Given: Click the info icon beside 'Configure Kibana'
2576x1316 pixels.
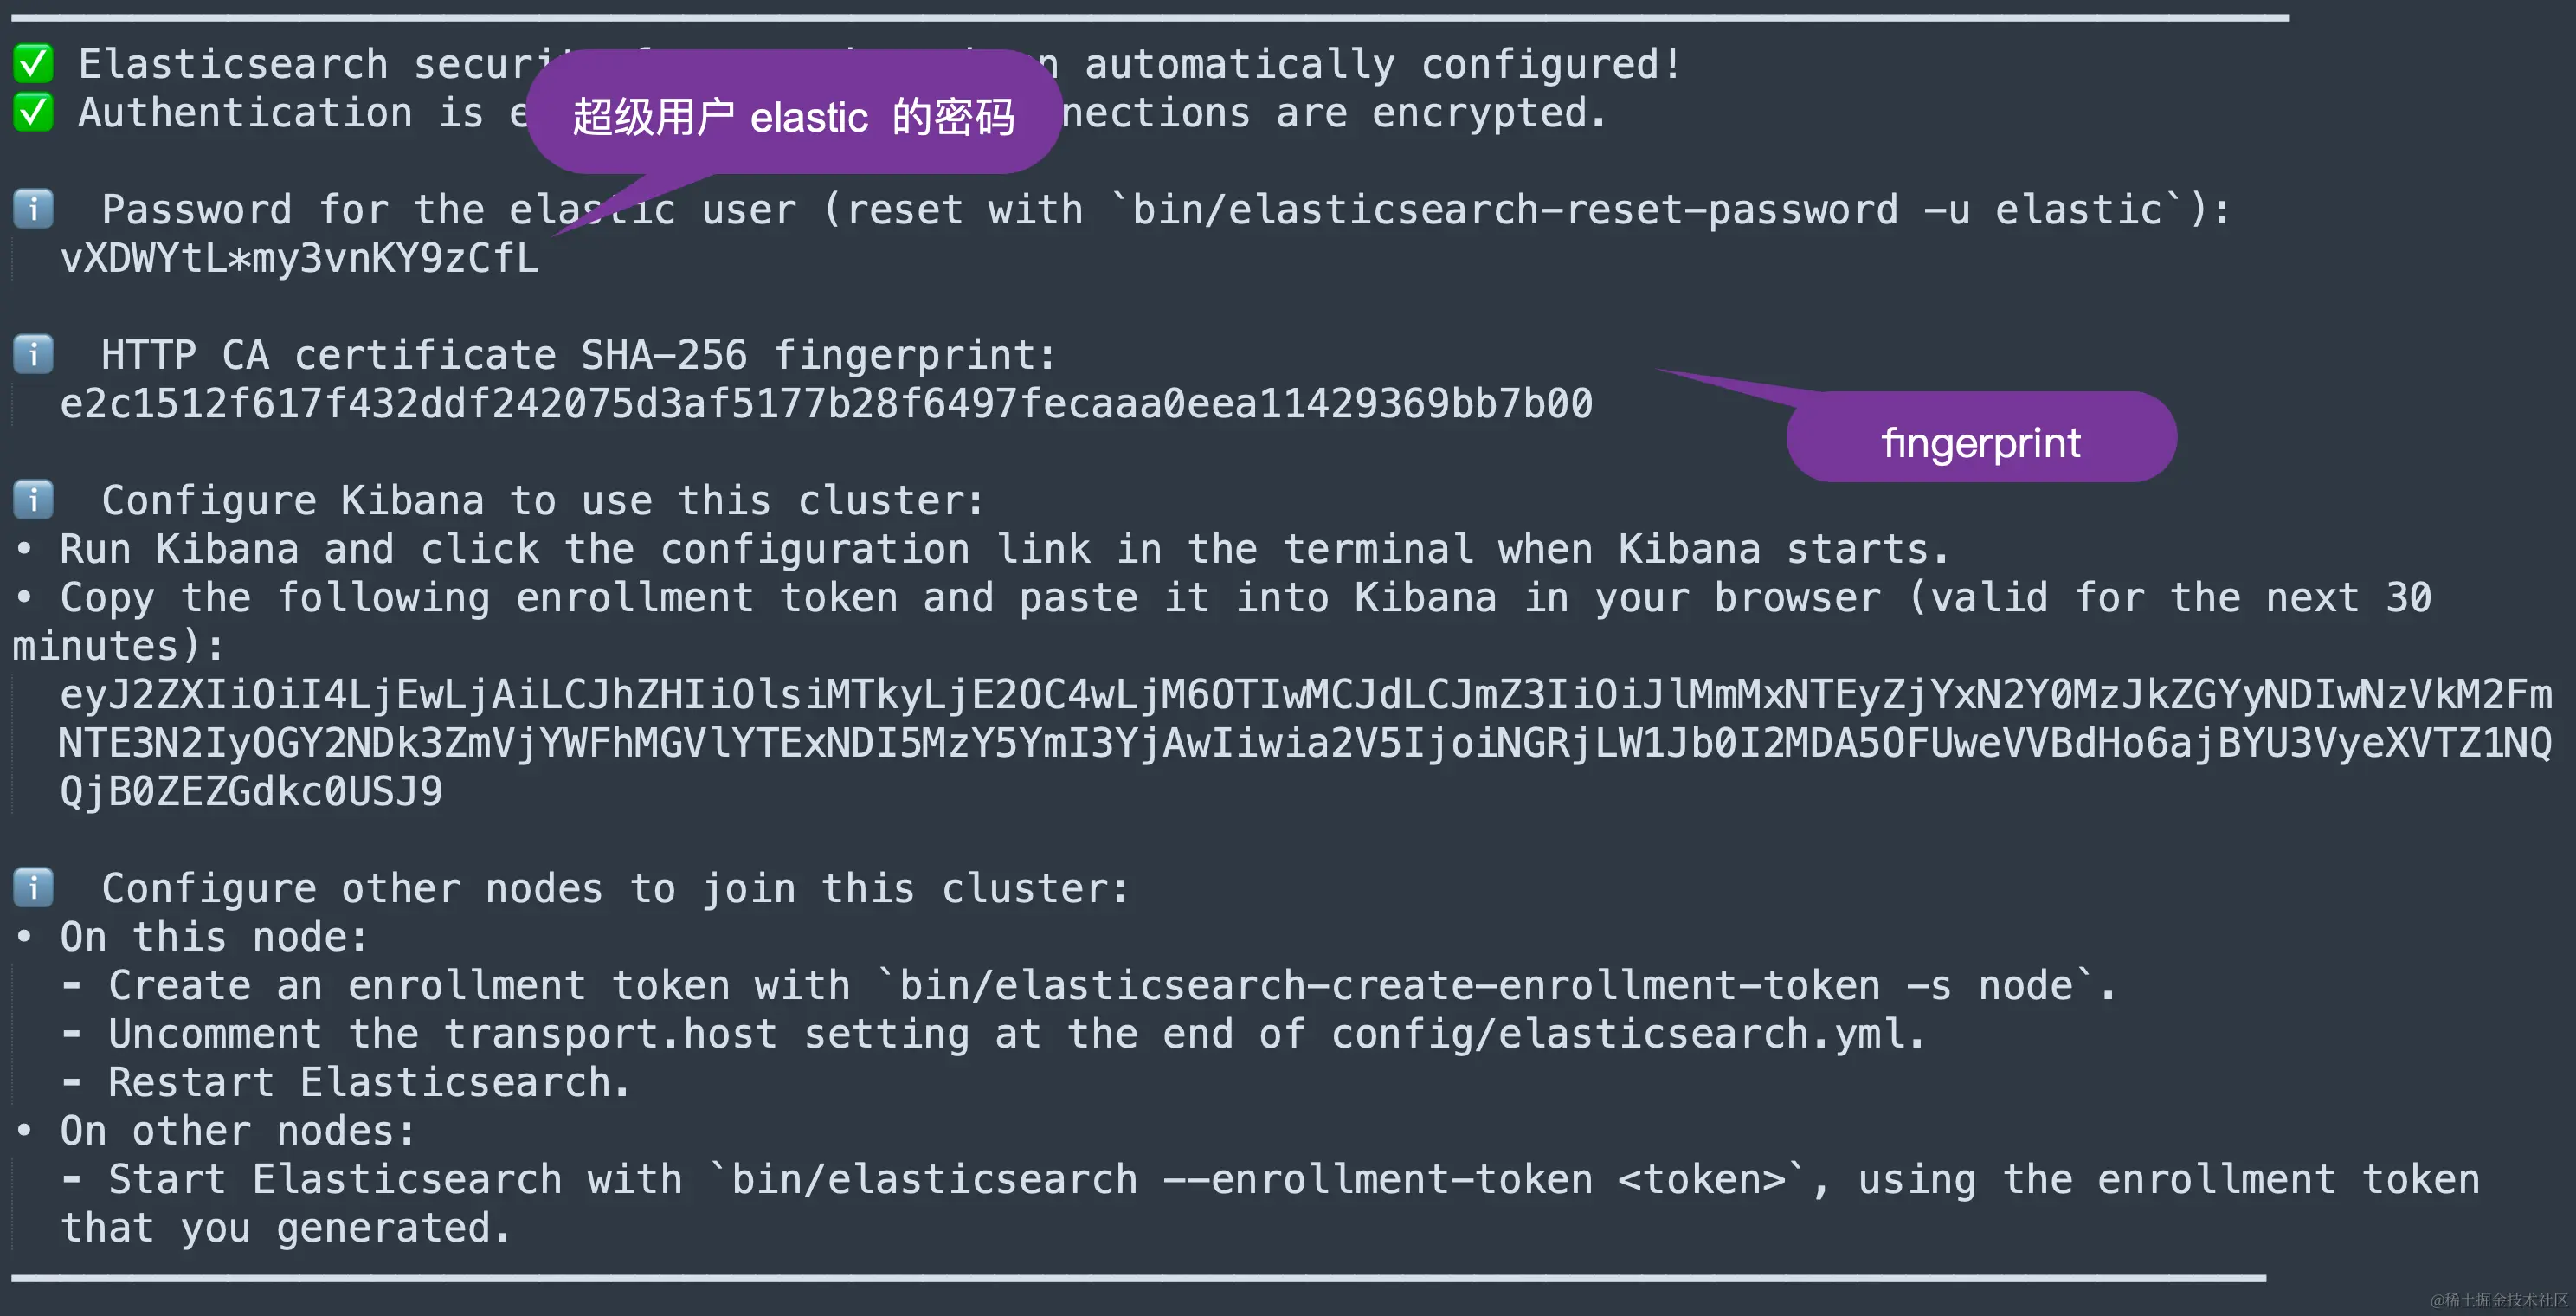Looking at the screenshot, I should click(33, 499).
